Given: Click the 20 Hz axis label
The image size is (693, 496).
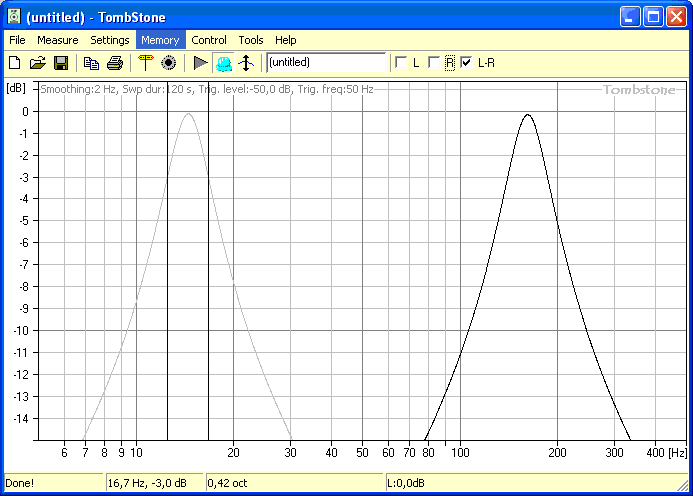Looking at the screenshot, I should [233, 453].
